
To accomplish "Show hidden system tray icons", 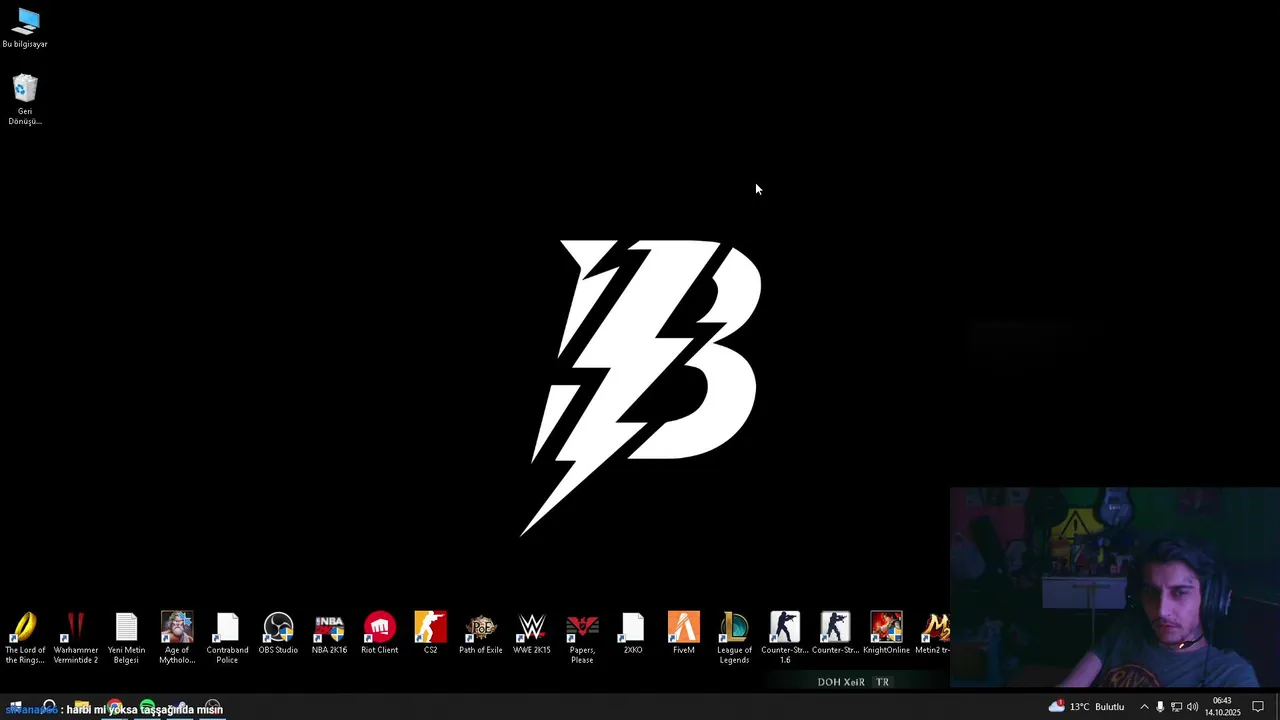I will coord(1144,707).
